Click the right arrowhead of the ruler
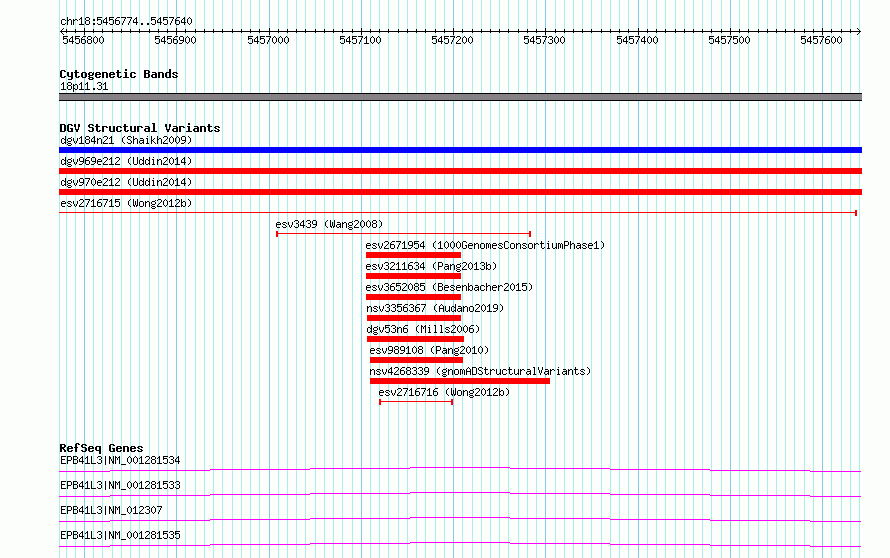 click(859, 31)
